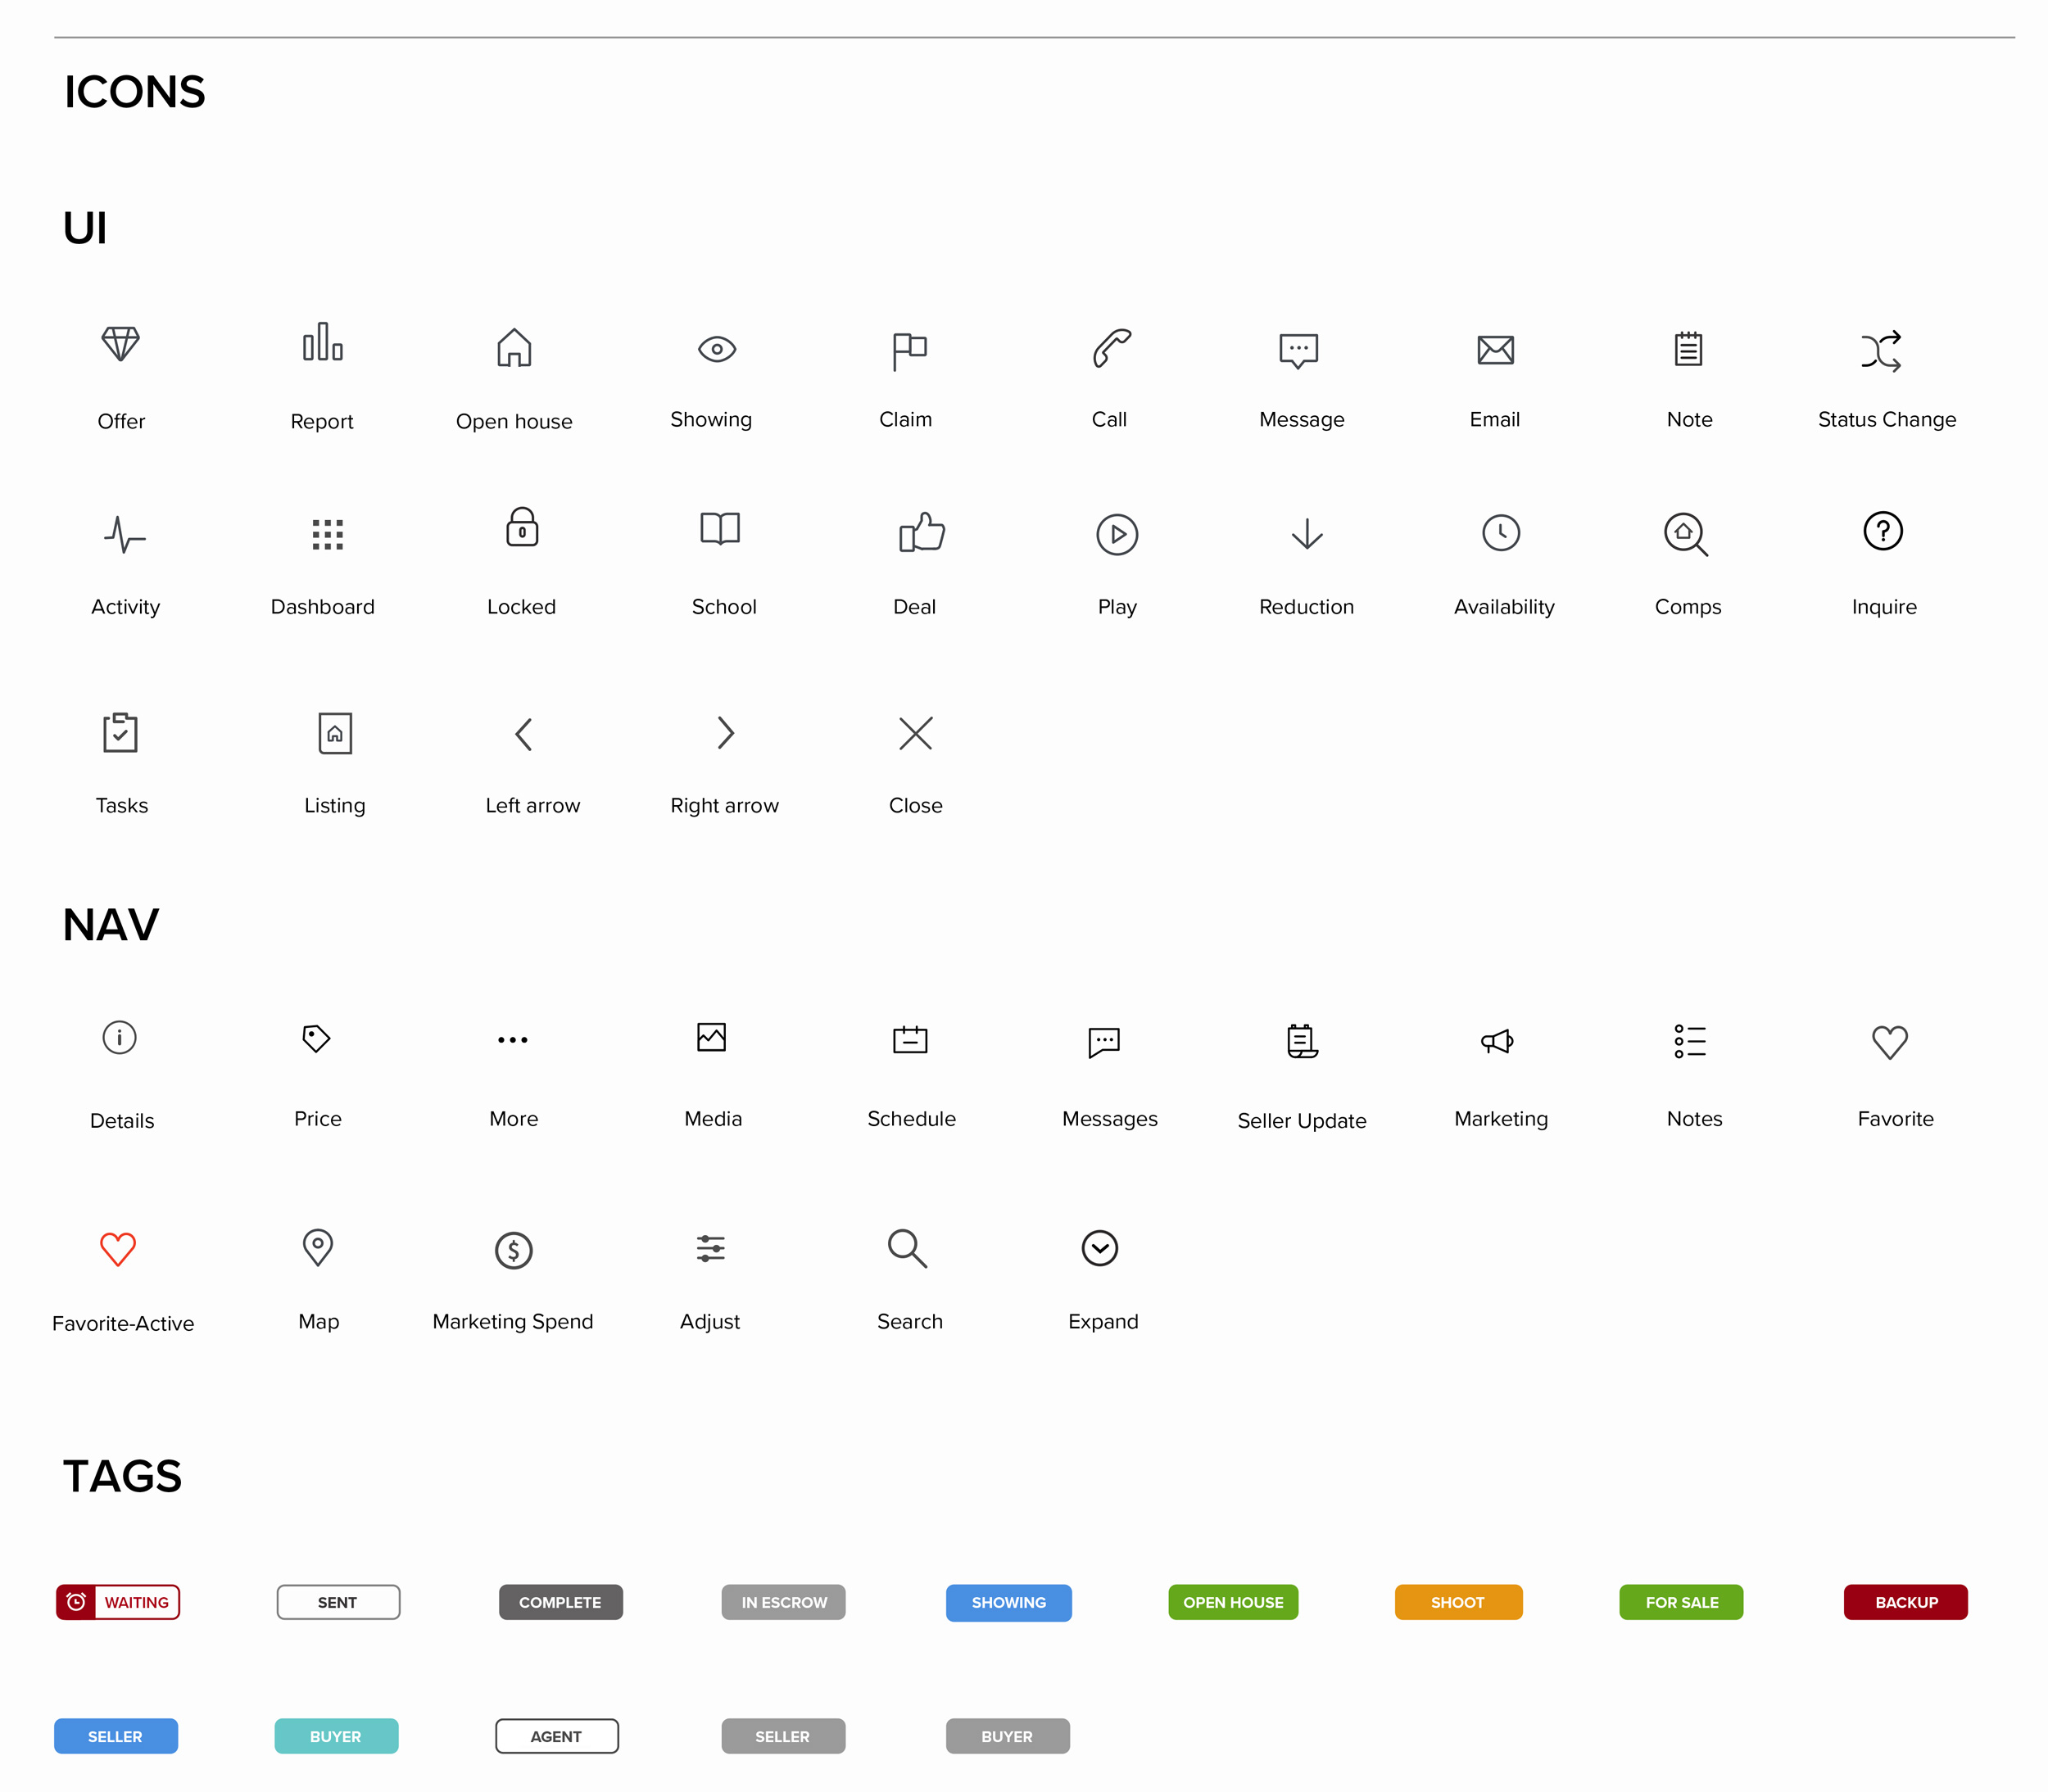Click the Offer diamond icon
Viewport: 2048px width, 1792px height.
tap(120, 344)
